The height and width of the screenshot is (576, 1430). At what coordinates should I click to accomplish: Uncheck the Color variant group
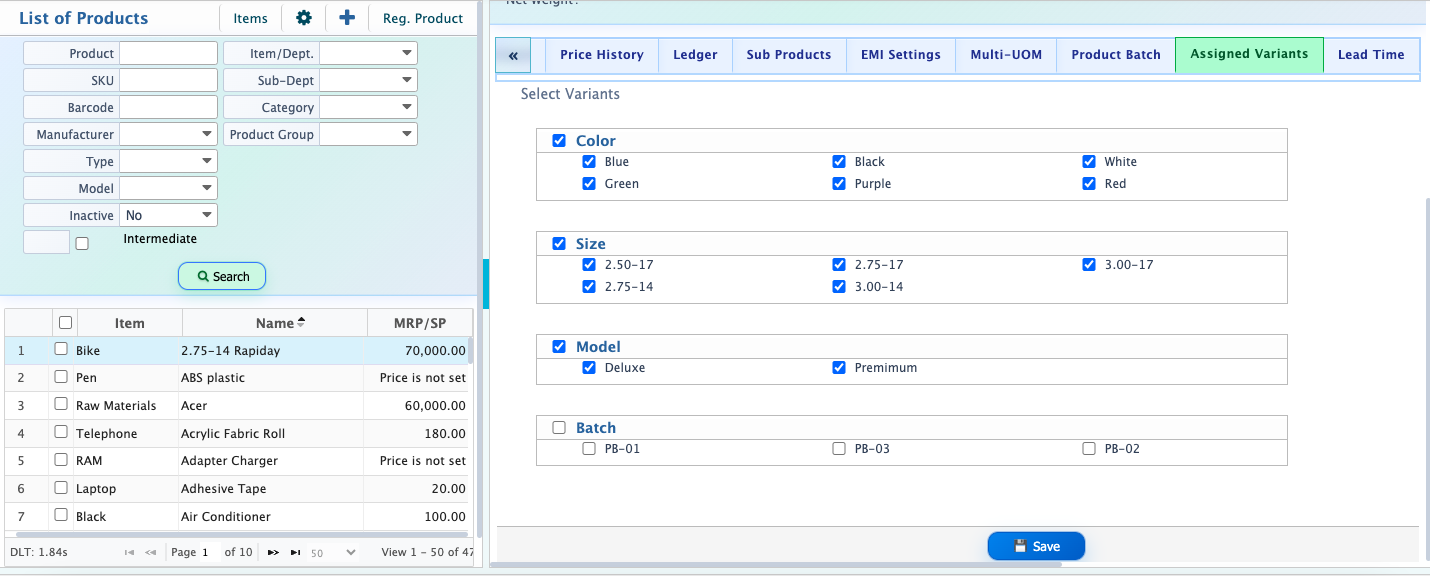coord(559,141)
